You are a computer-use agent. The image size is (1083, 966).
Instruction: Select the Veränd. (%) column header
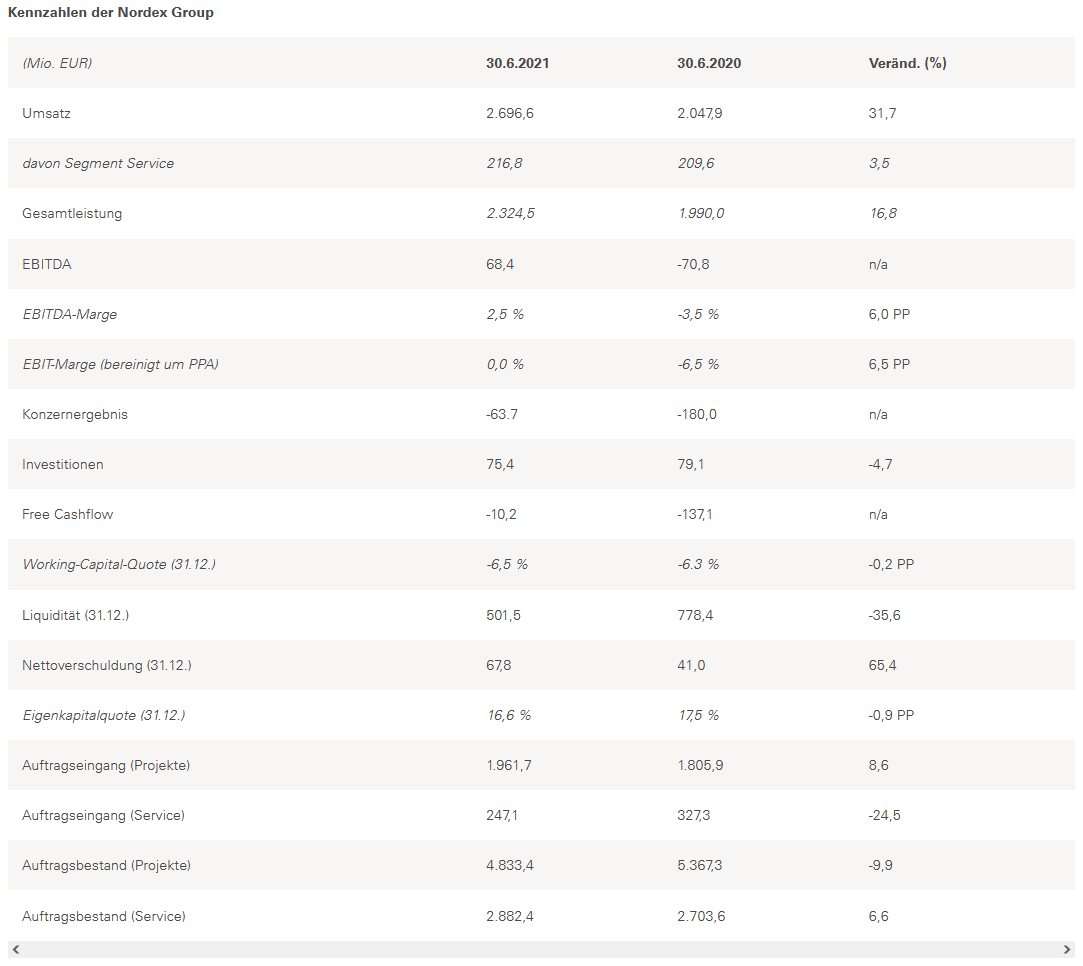(x=907, y=63)
